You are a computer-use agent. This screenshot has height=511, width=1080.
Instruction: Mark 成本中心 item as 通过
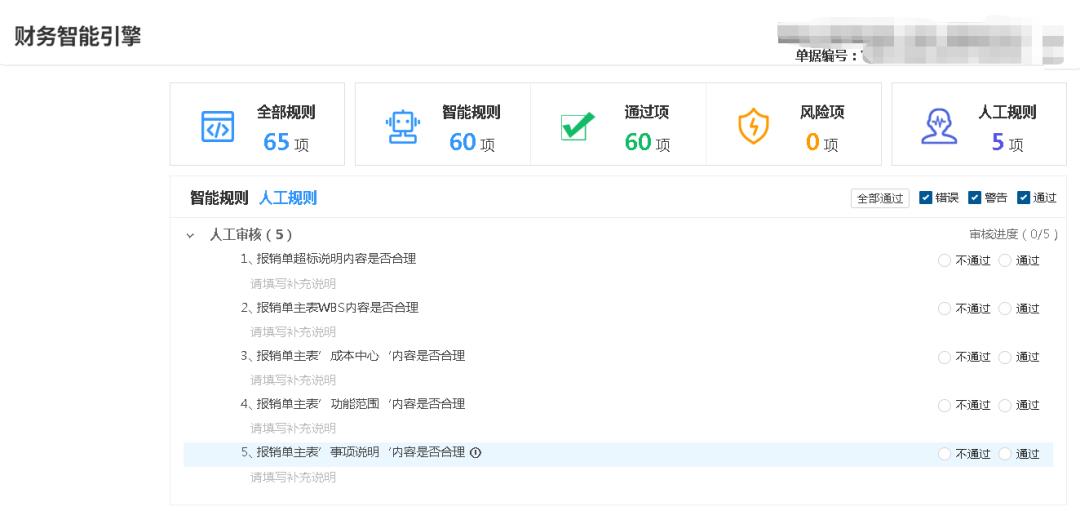pos(1005,357)
